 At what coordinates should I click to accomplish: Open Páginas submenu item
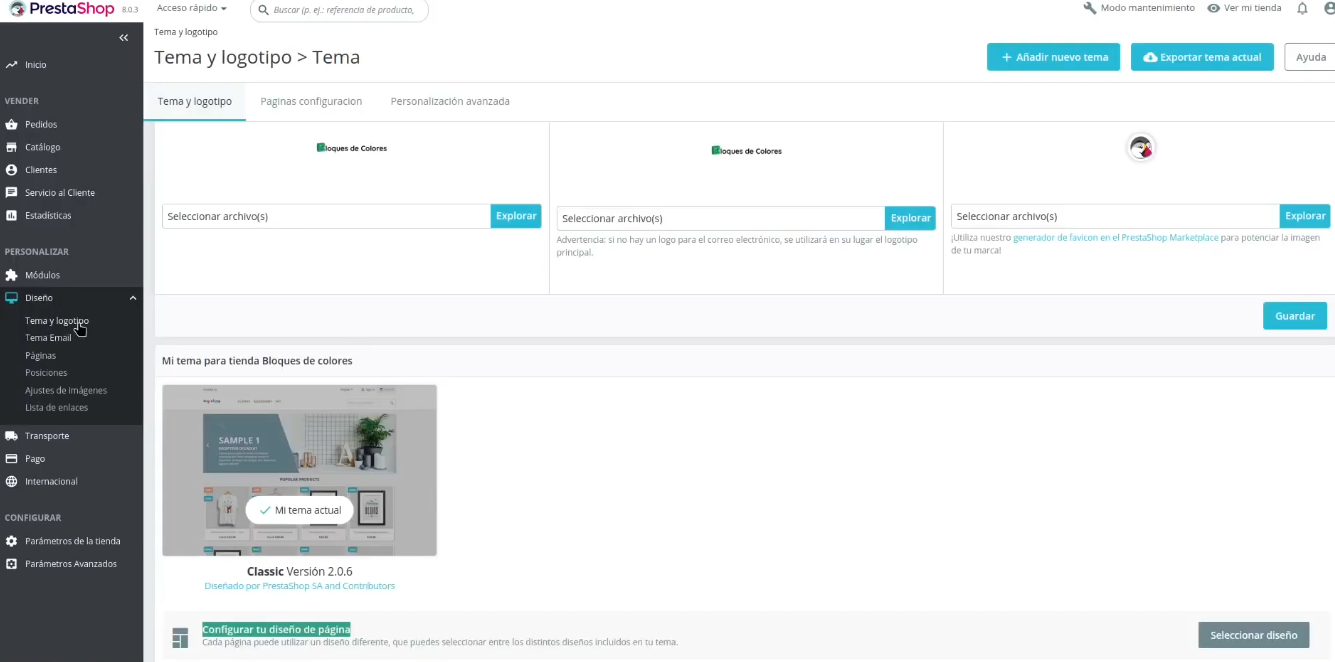41,355
